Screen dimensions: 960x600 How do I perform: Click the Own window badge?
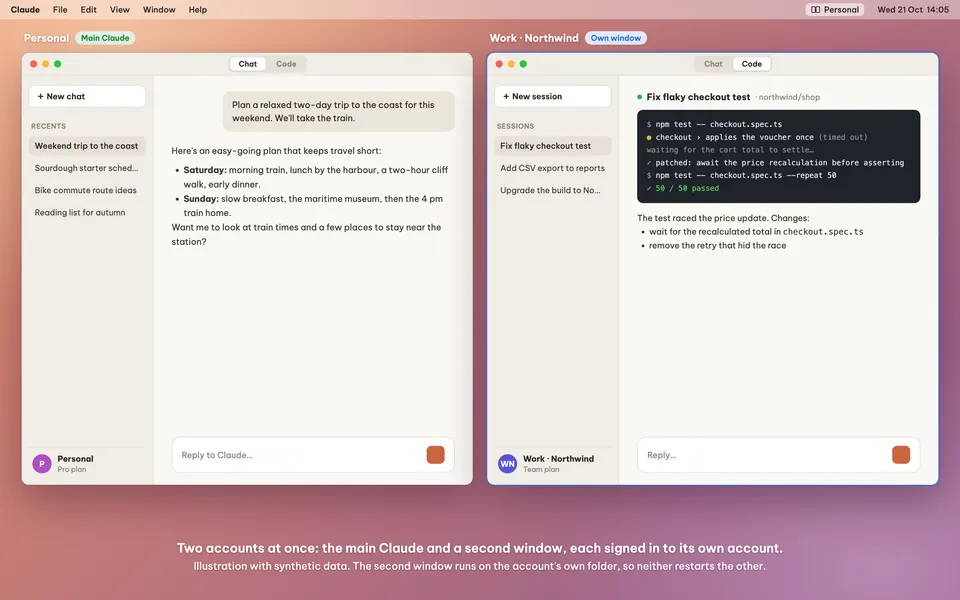[615, 38]
